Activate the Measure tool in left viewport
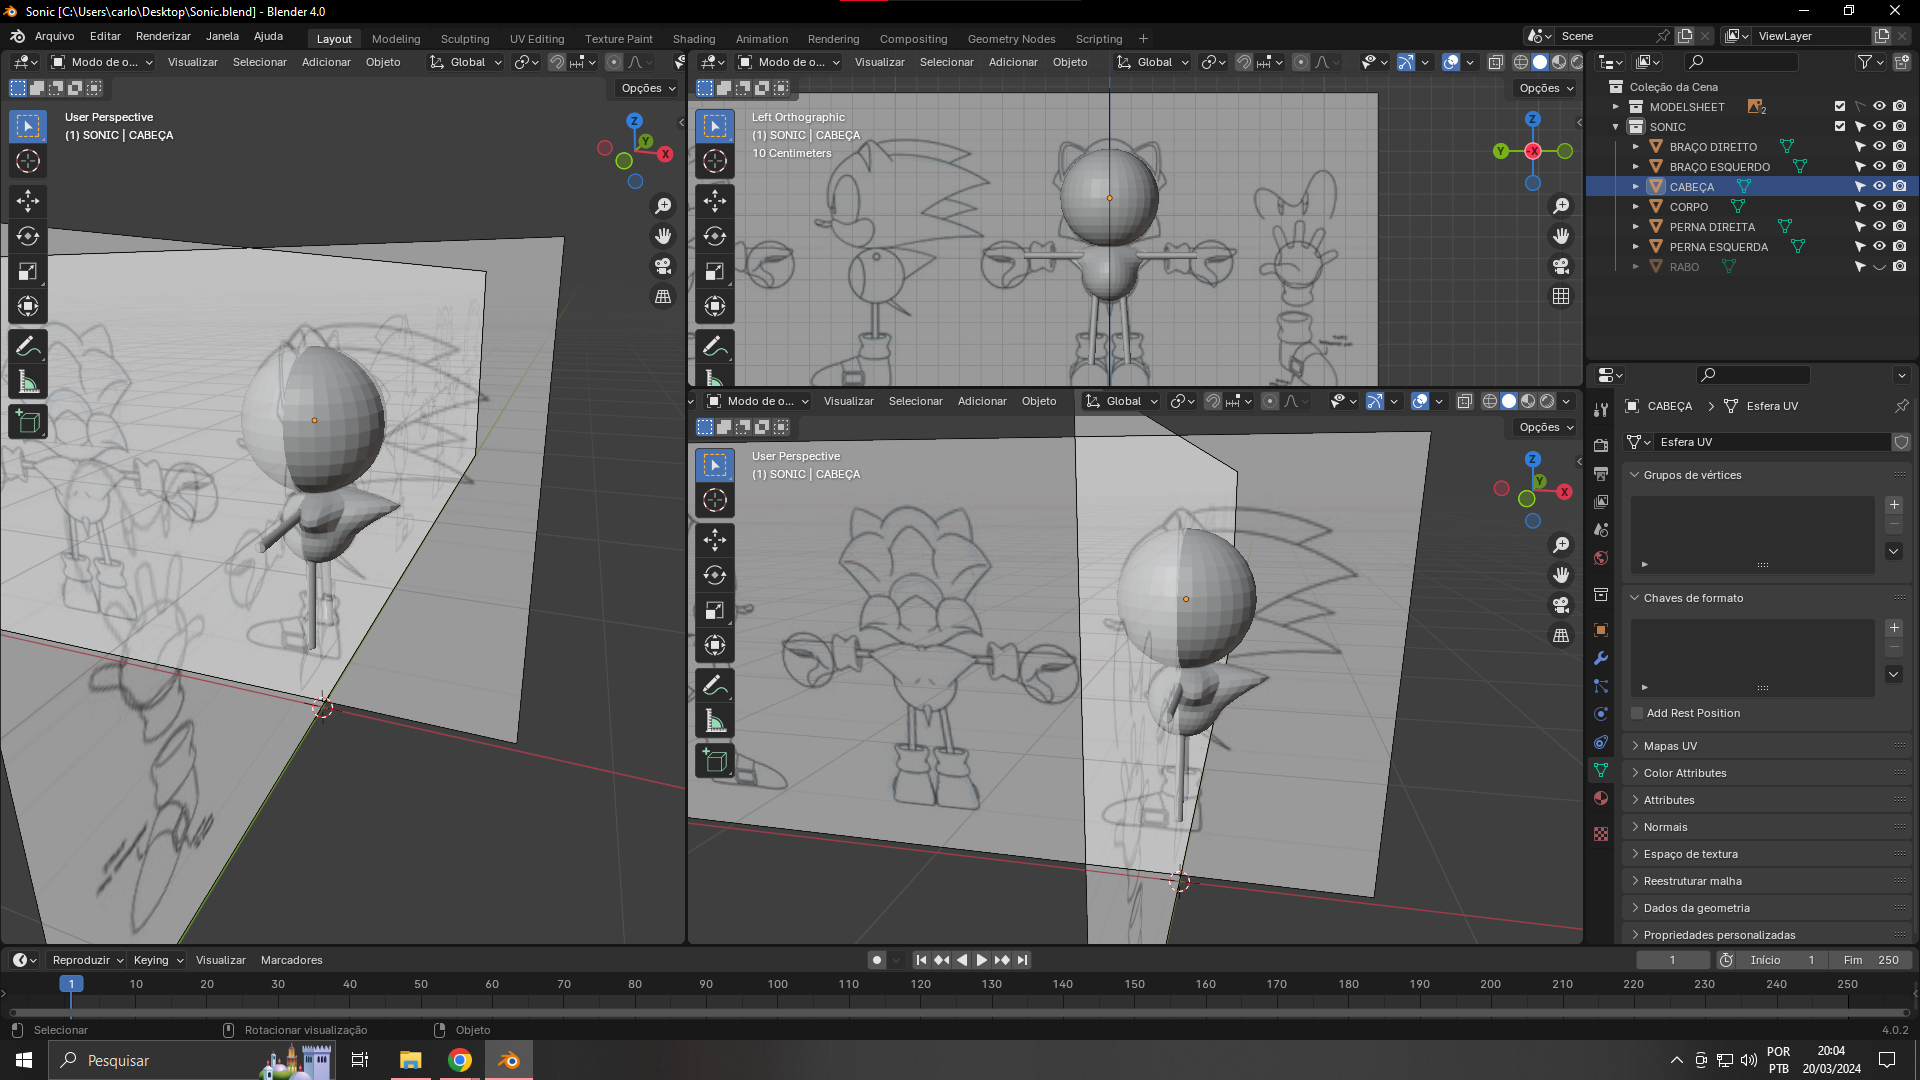The image size is (1920, 1080). pyautogui.click(x=28, y=382)
